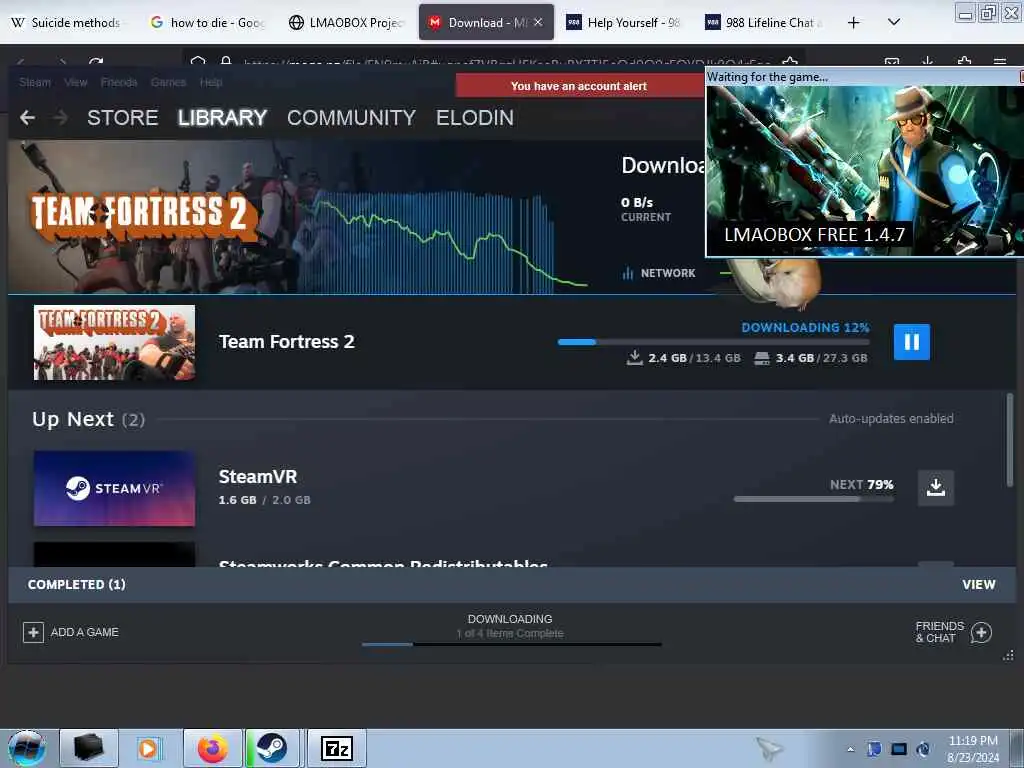Start the SteamVR download with its arrow button
Viewport: 1024px width, 768px height.
tap(936, 487)
